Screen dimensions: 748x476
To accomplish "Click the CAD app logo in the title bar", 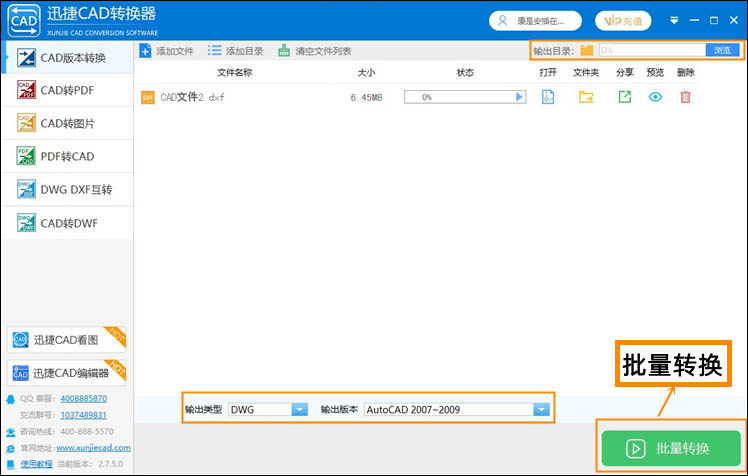I will [x=24, y=21].
